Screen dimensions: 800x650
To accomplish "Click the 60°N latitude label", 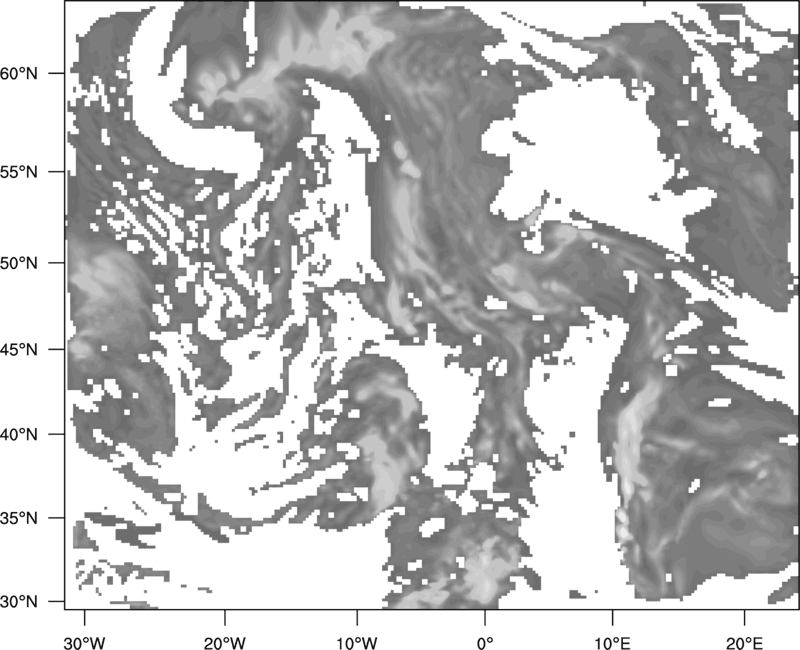I will [19, 73].
